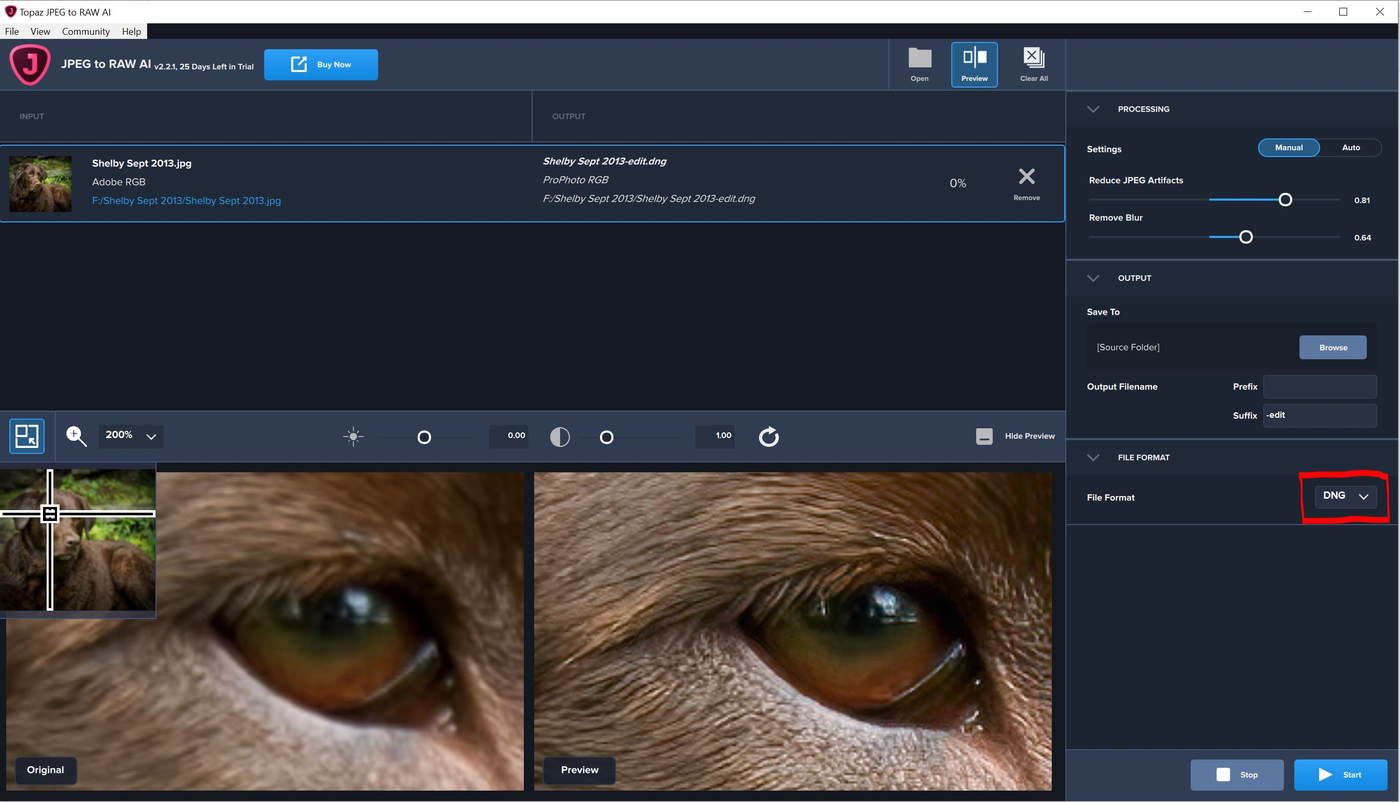Select Manual settings mode

[1288, 148]
